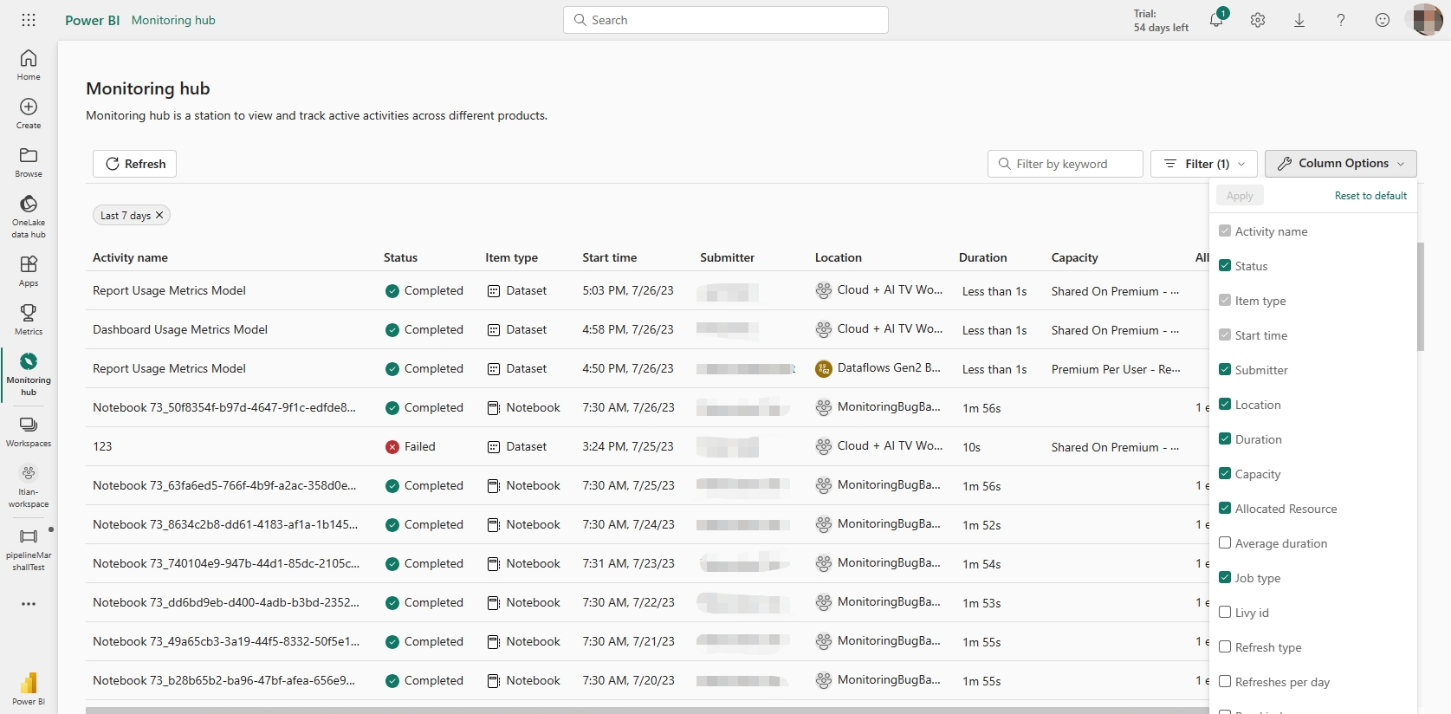The width and height of the screenshot is (1451, 714).
Task: Sort by Status column header
Action: [401, 258]
